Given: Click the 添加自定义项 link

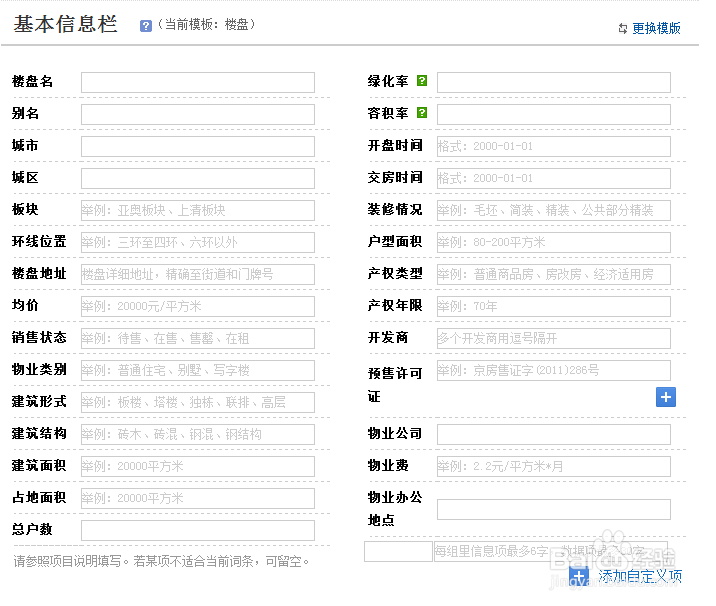Looking at the screenshot, I should click(640, 576).
